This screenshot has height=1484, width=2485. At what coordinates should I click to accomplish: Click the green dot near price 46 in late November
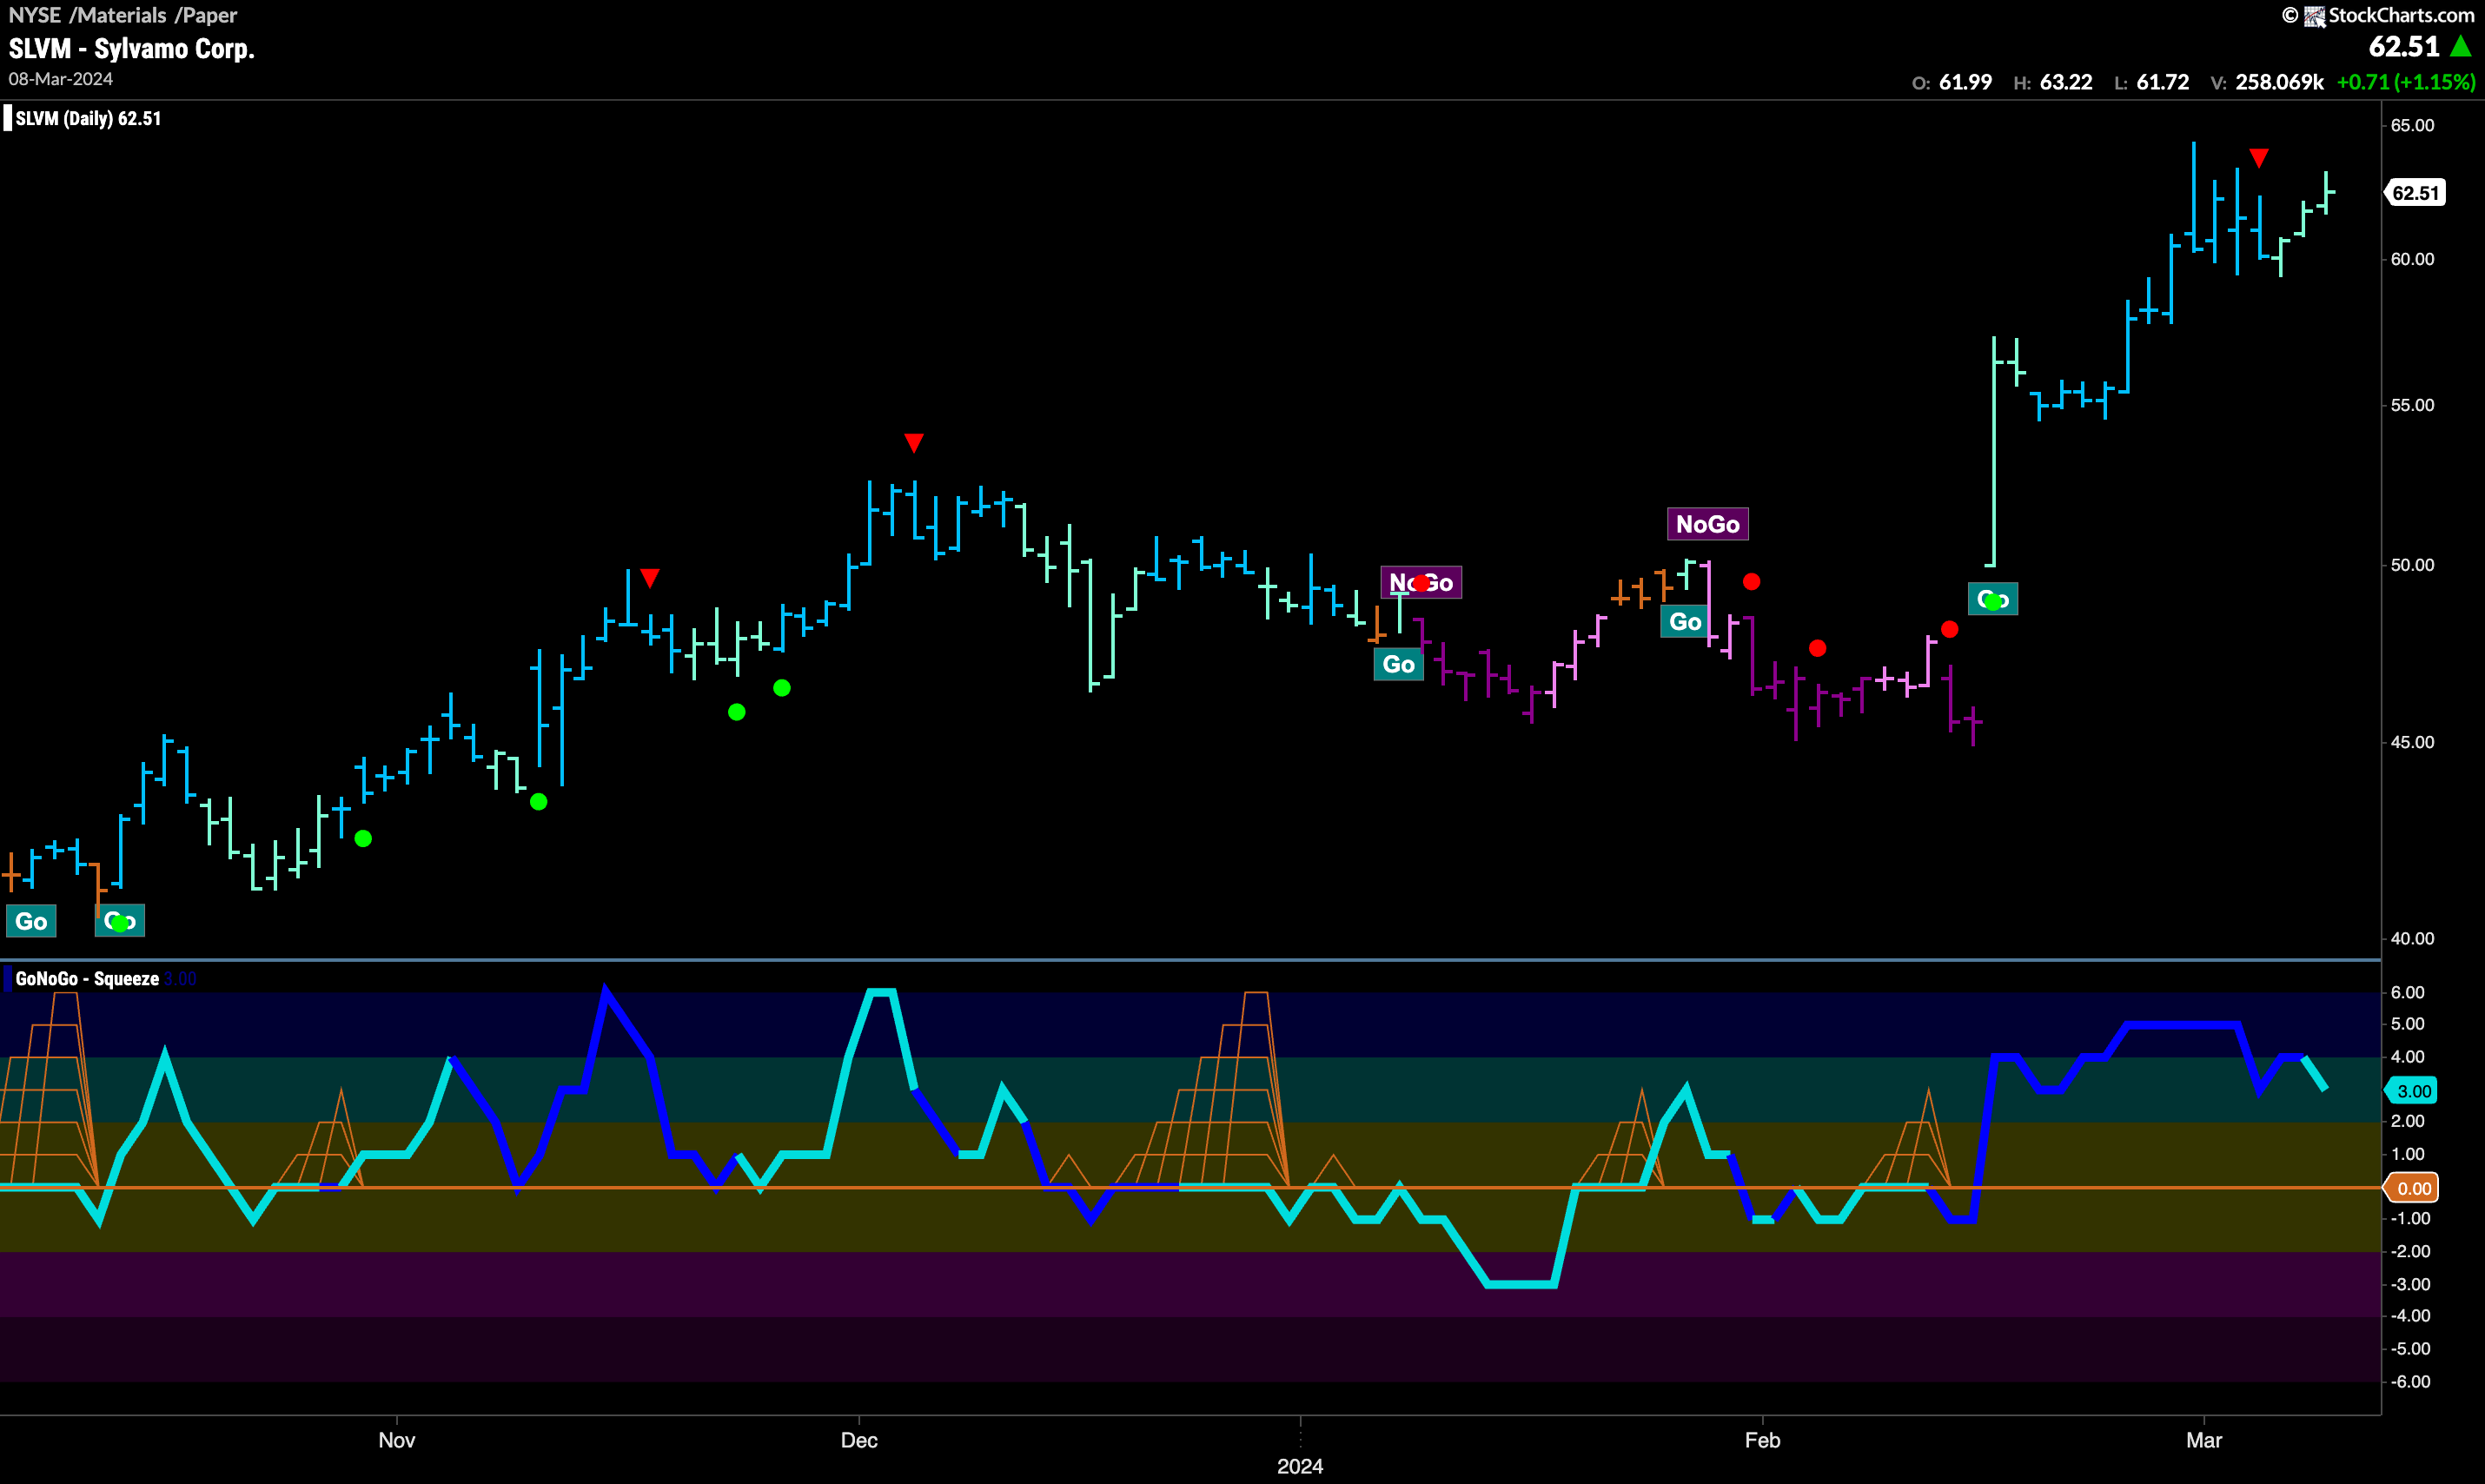click(737, 712)
